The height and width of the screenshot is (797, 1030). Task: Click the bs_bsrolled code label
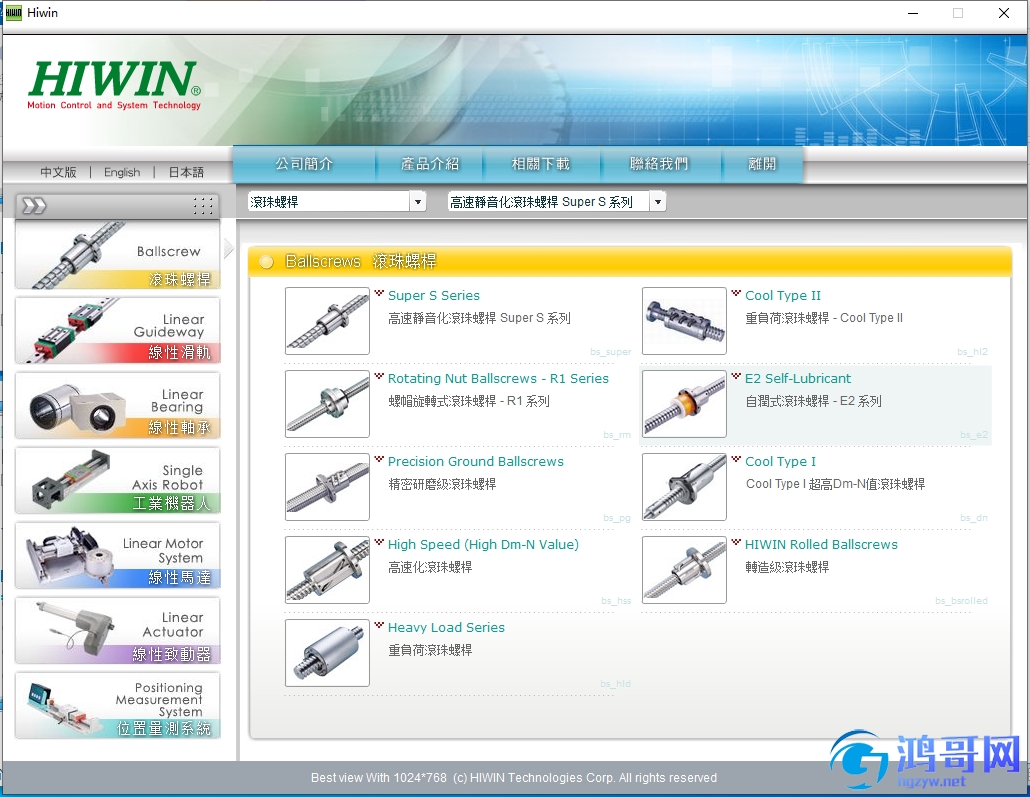961,601
